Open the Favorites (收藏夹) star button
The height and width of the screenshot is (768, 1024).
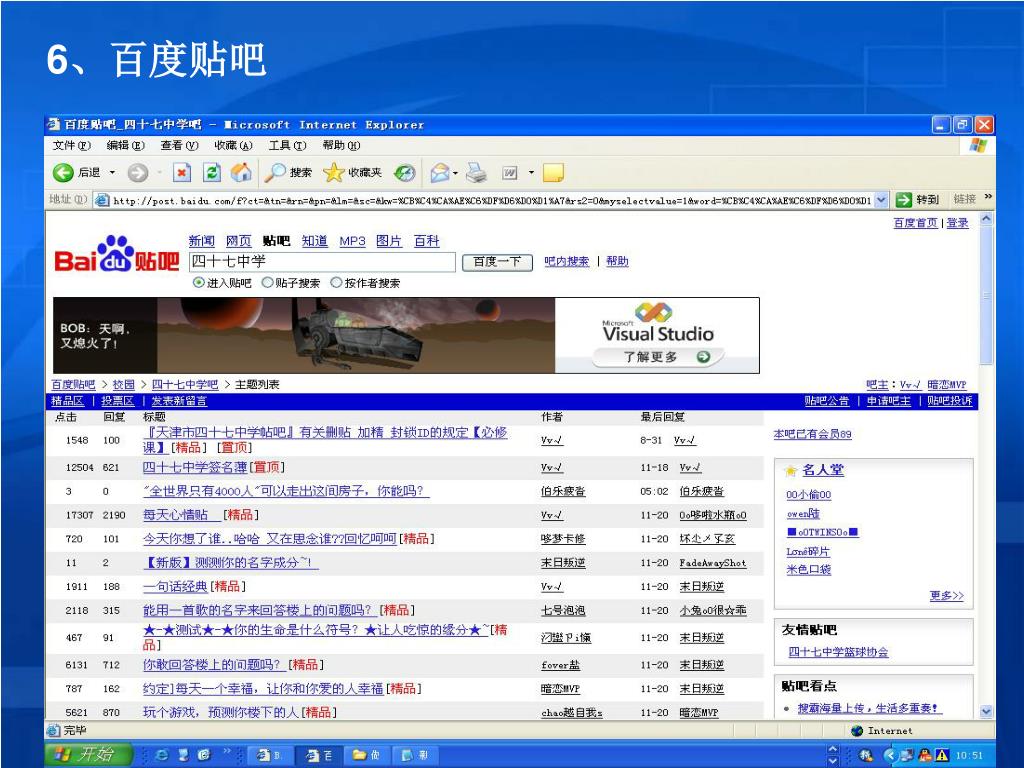(353, 172)
